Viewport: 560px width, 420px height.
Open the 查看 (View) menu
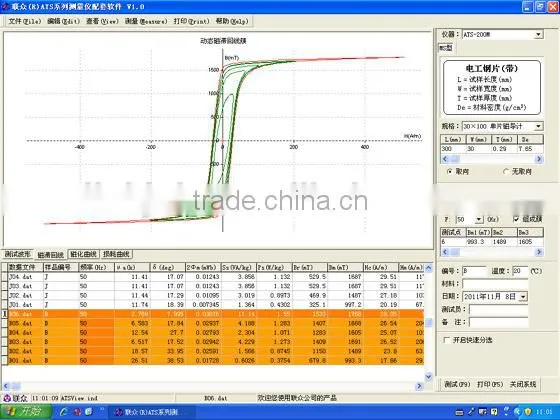[102, 21]
